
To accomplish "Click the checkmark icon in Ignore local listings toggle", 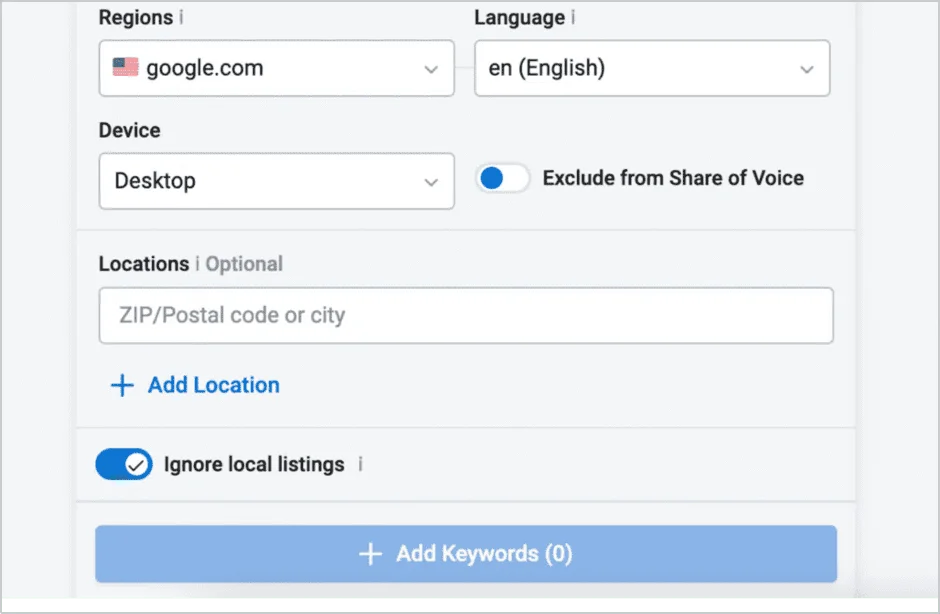I will 137,463.
